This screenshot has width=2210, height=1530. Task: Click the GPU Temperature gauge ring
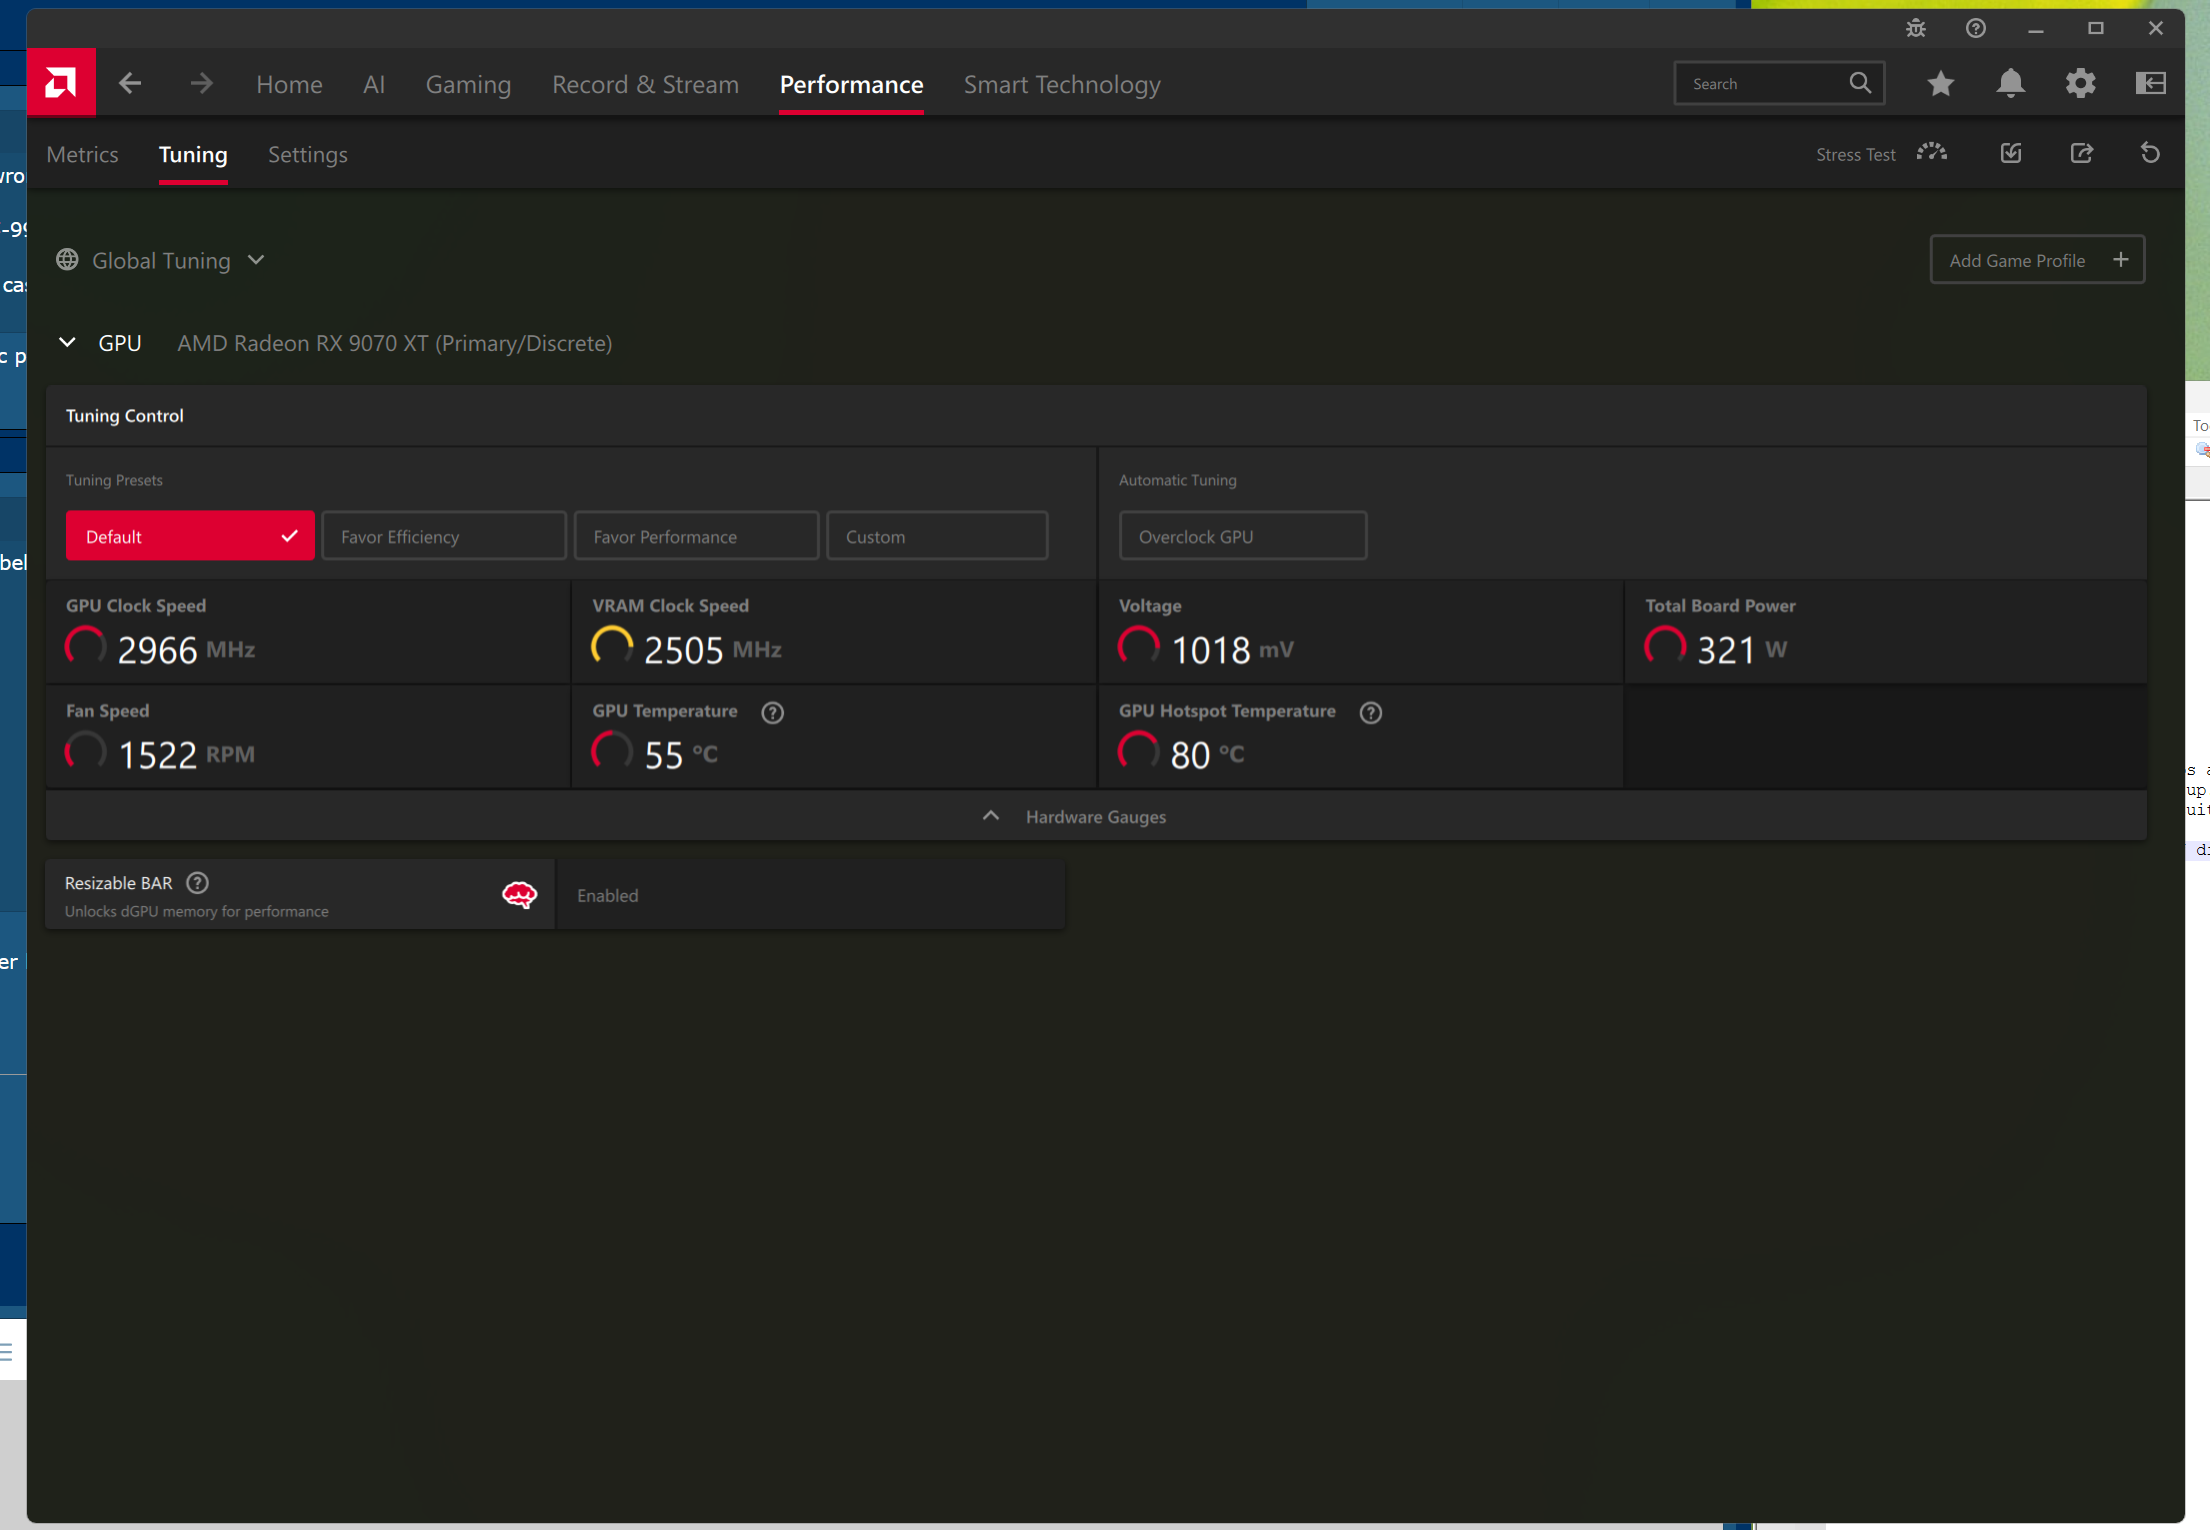point(612,752)
